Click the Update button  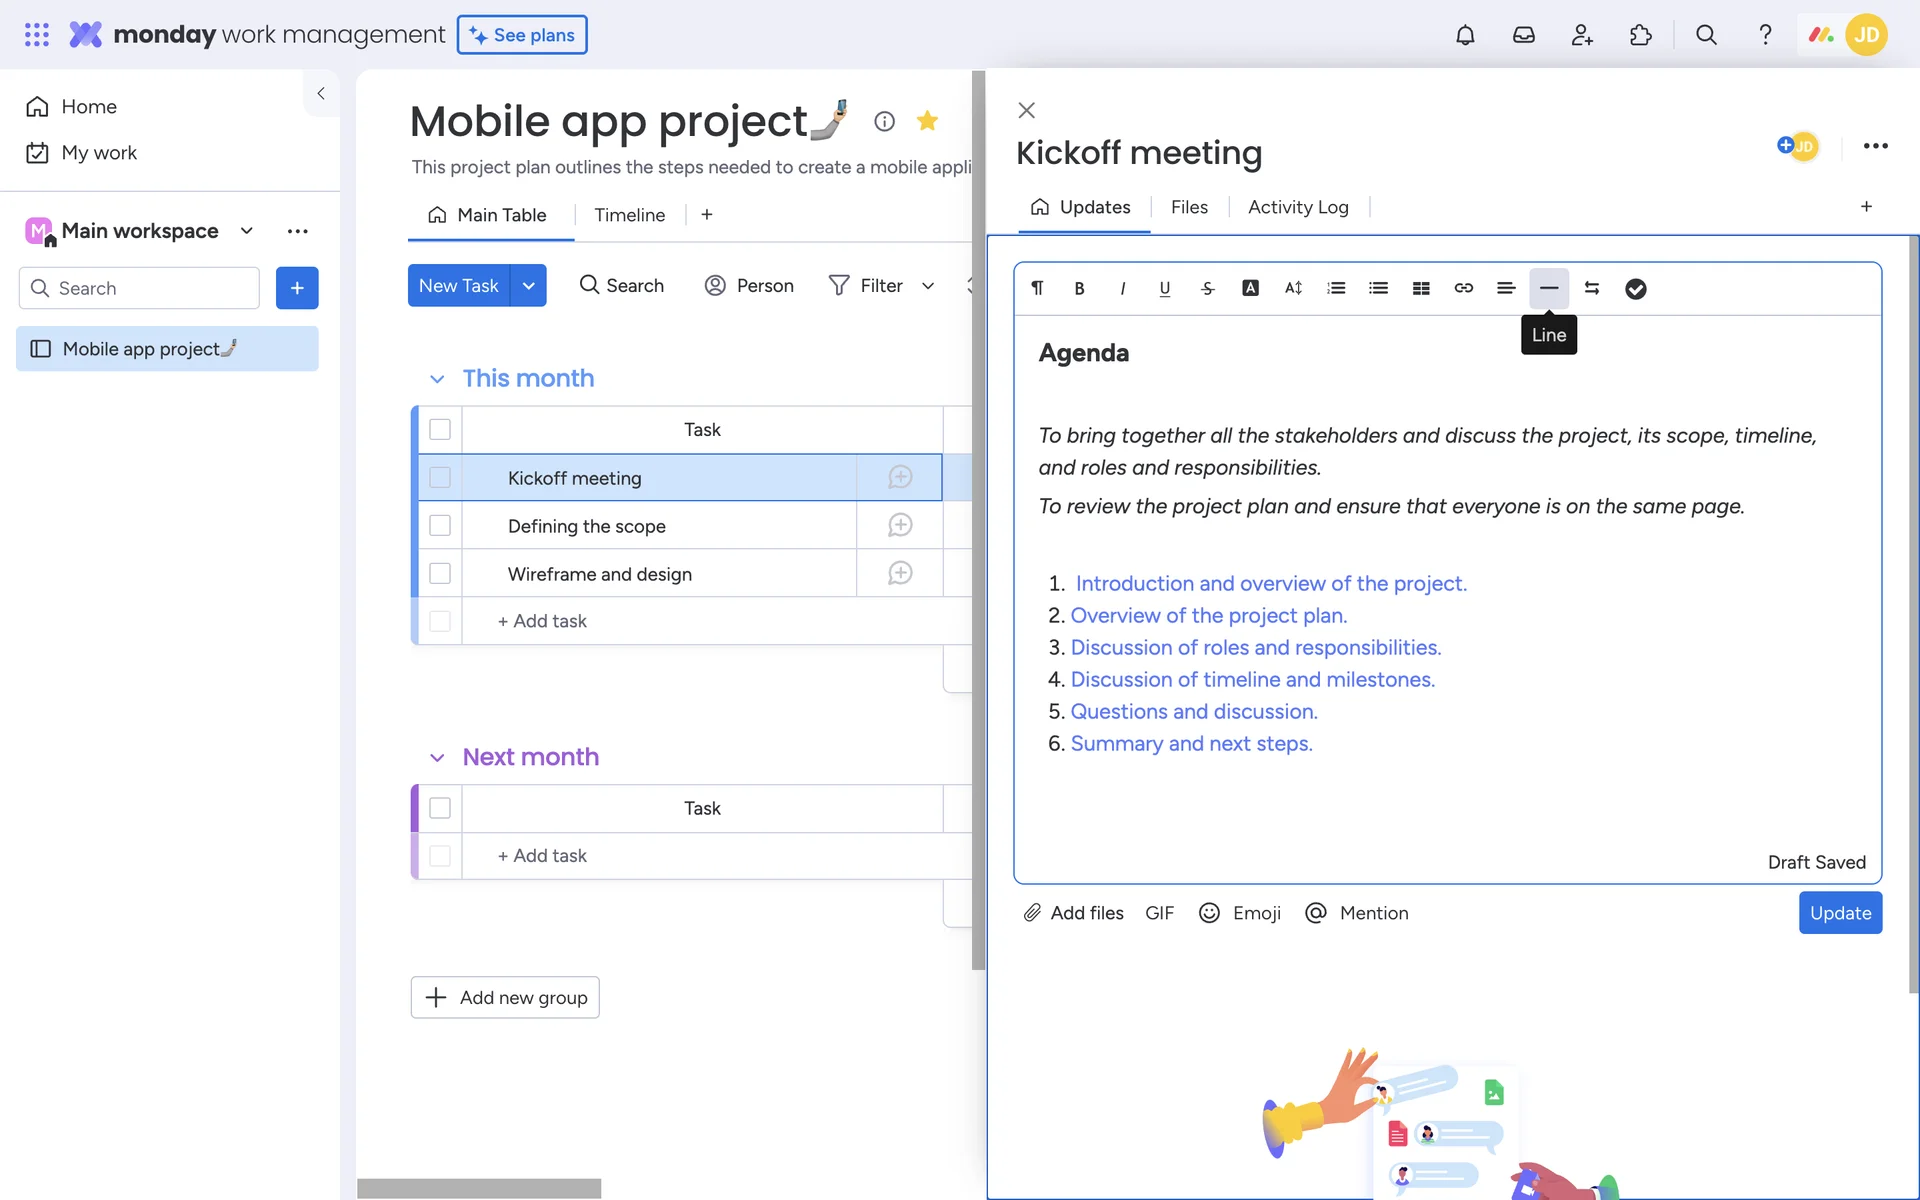coord(1840,913)
